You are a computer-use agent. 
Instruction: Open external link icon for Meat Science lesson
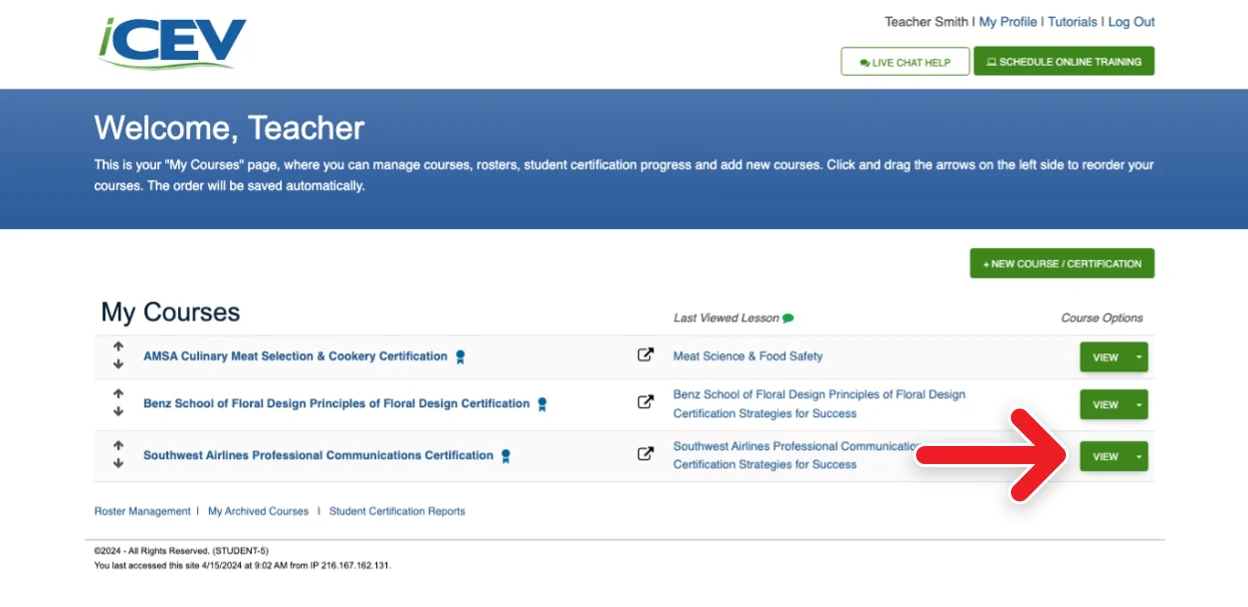646,355
